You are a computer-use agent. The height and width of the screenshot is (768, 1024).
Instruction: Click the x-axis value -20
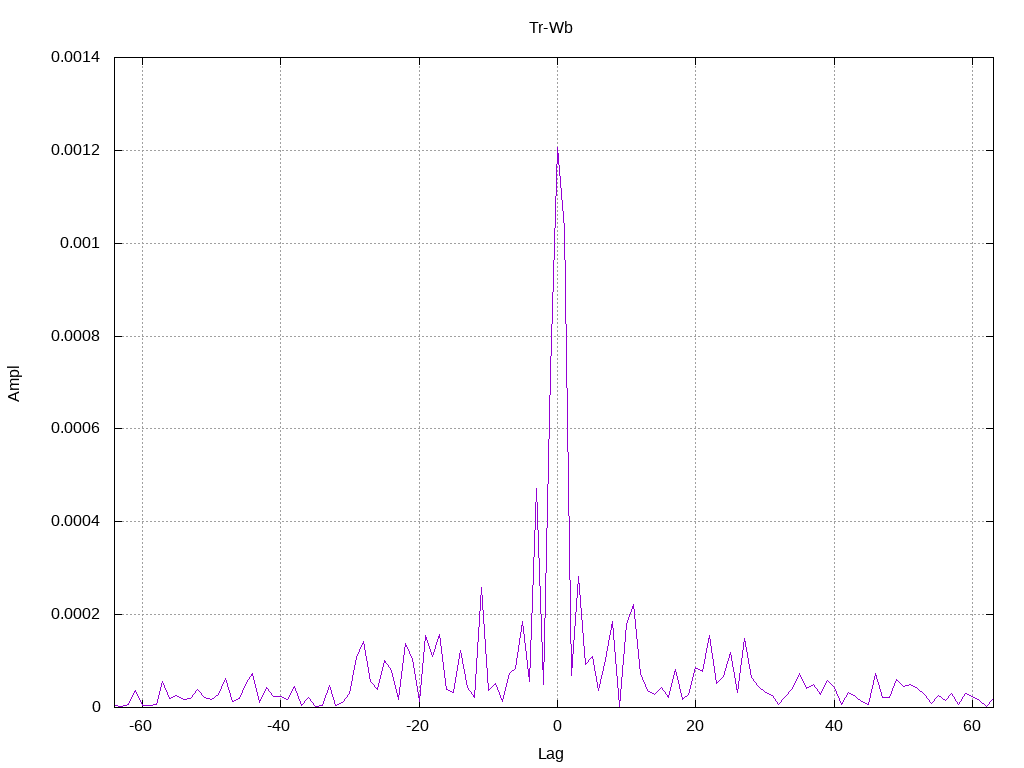tap(417, 726)
